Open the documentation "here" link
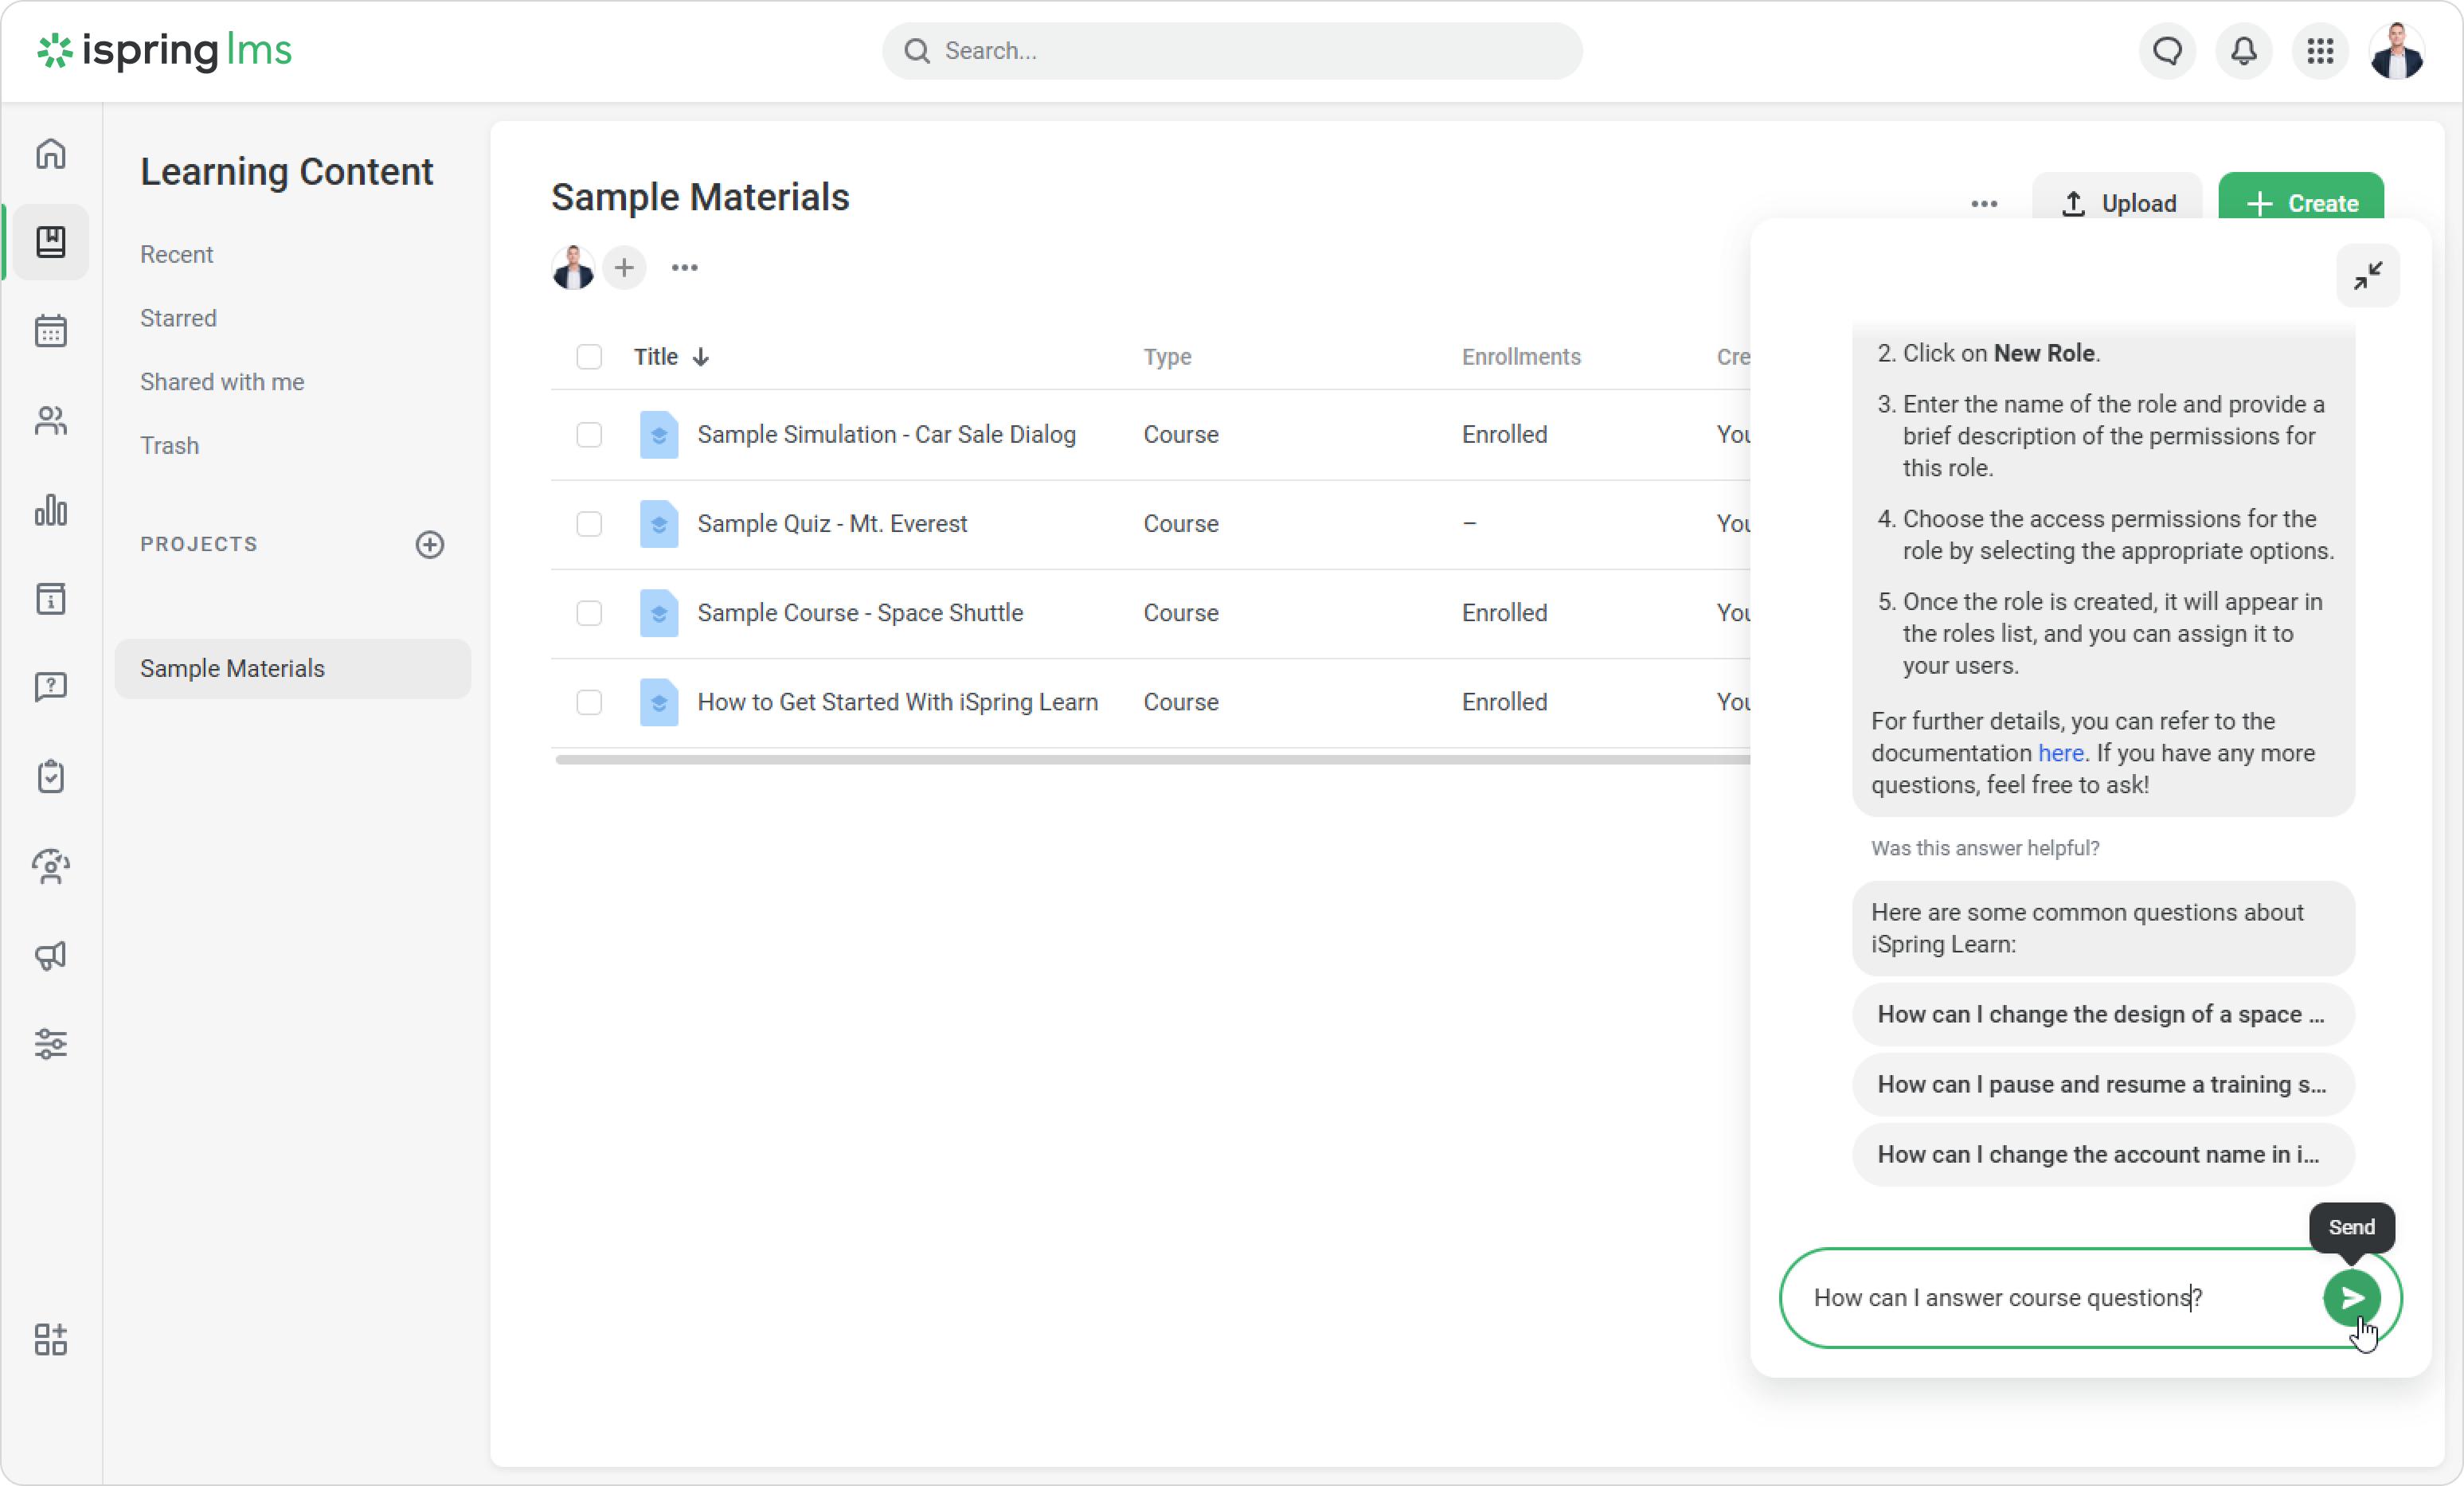The height and width of the screenshot is (1486, 2464). pyautogui.click(x=2060, y=753)
